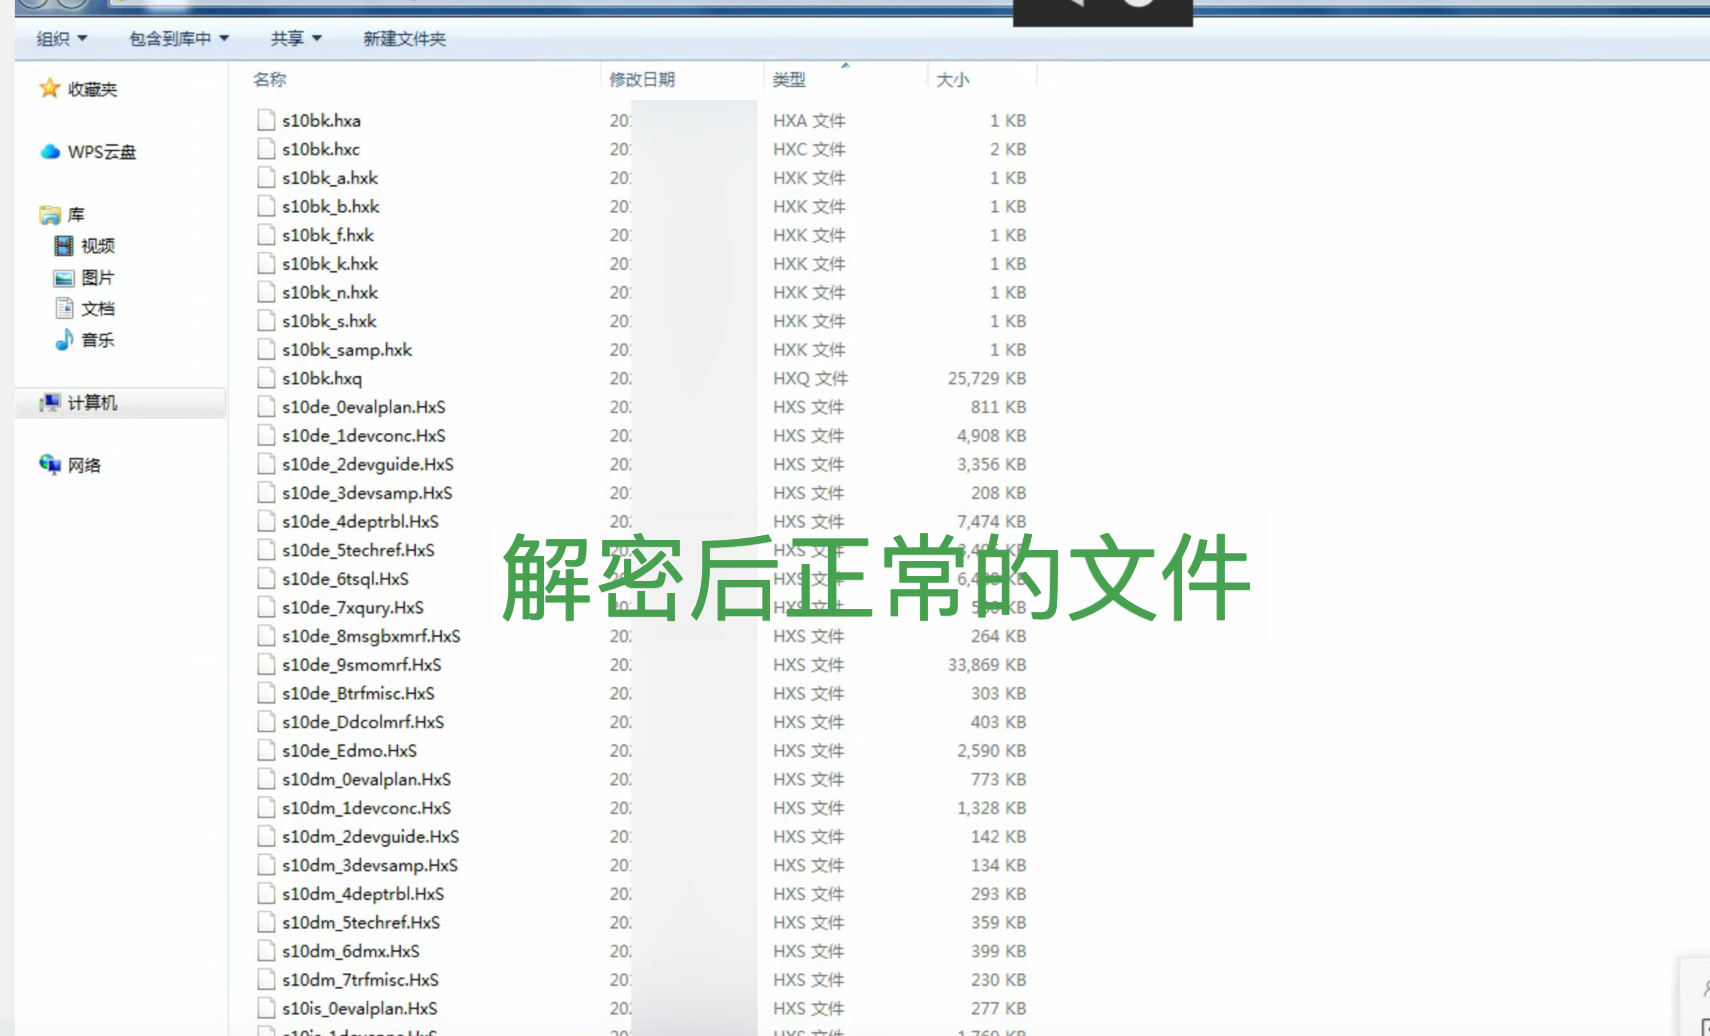The width and height of the screenshot is (1710, 1036).
Task: Sort files by 名称 column header
Action: 270,79
